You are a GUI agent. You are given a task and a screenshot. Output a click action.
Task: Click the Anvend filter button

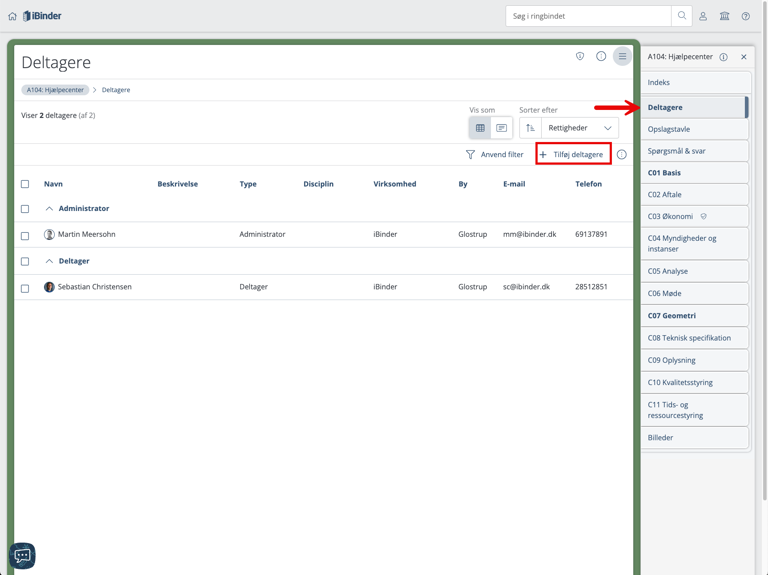(494, 155)
